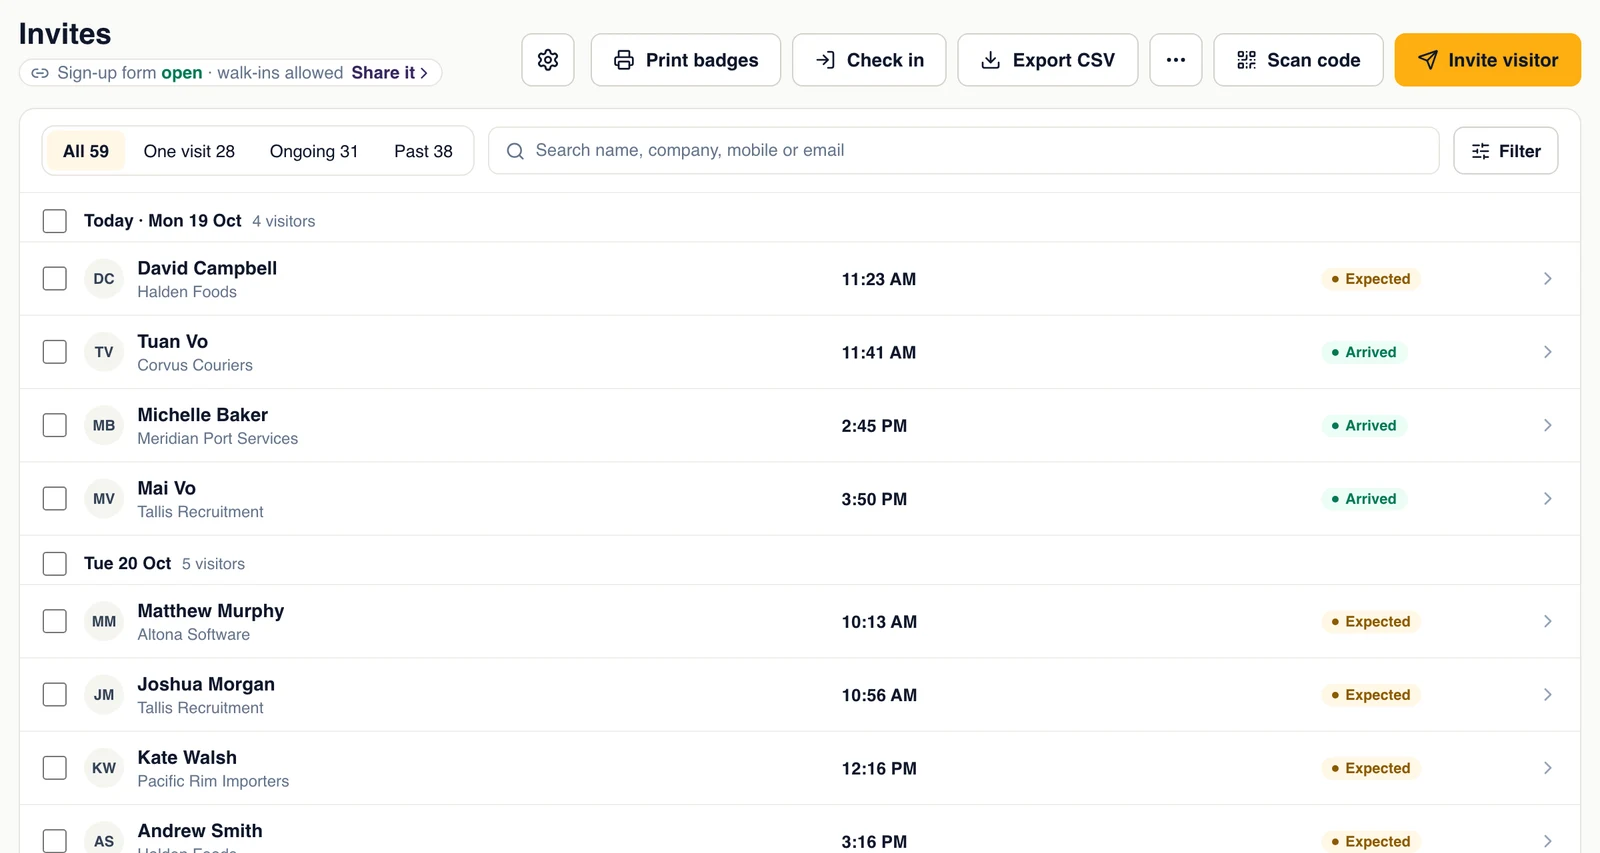Check the box next to Mai Vo
1600x853 pixels.
[x=55, y=499]
